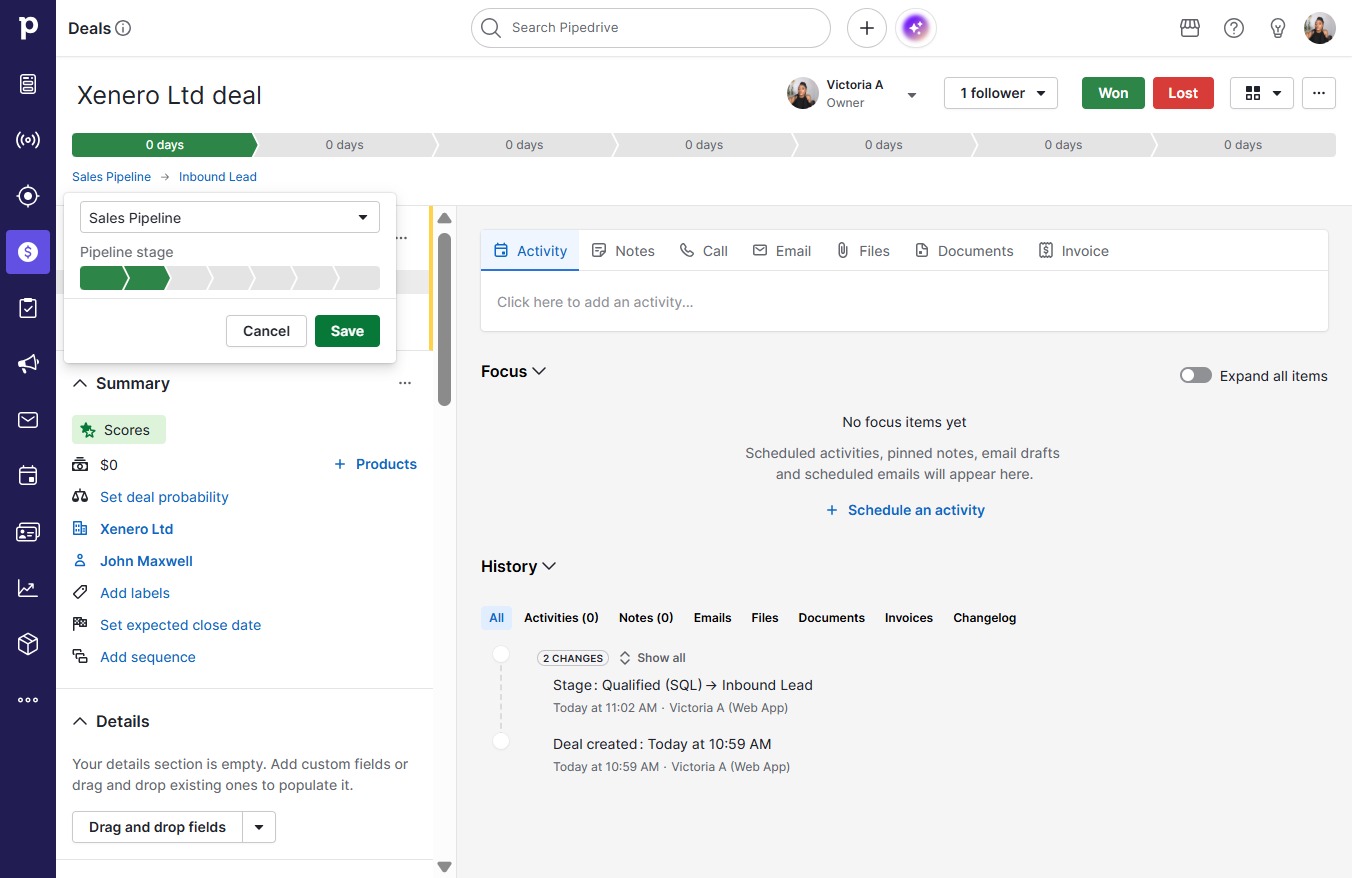
Task: Open the layout view switcher dropdown
Action: (1262, 93)
